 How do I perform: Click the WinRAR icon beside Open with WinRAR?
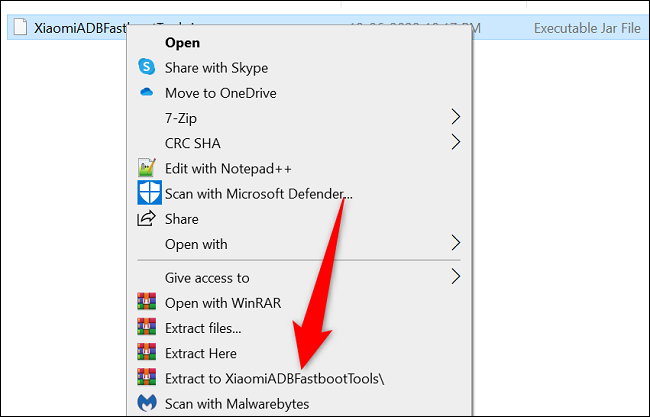pos(147,303)
